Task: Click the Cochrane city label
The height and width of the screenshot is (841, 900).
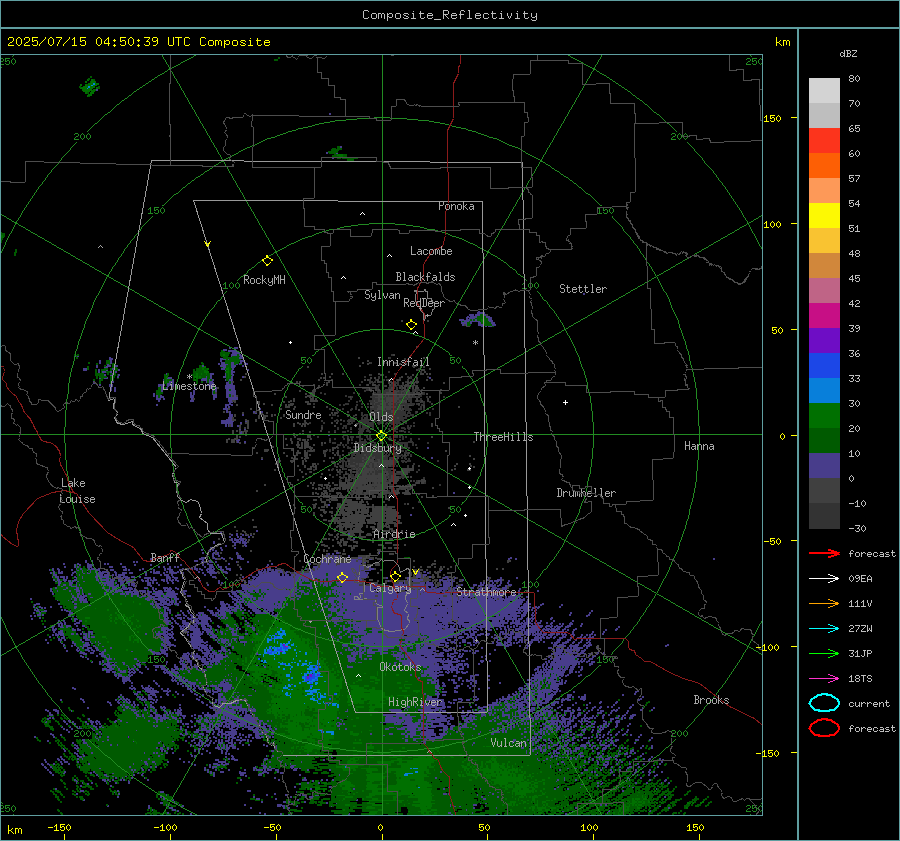Action: (327, 559)
